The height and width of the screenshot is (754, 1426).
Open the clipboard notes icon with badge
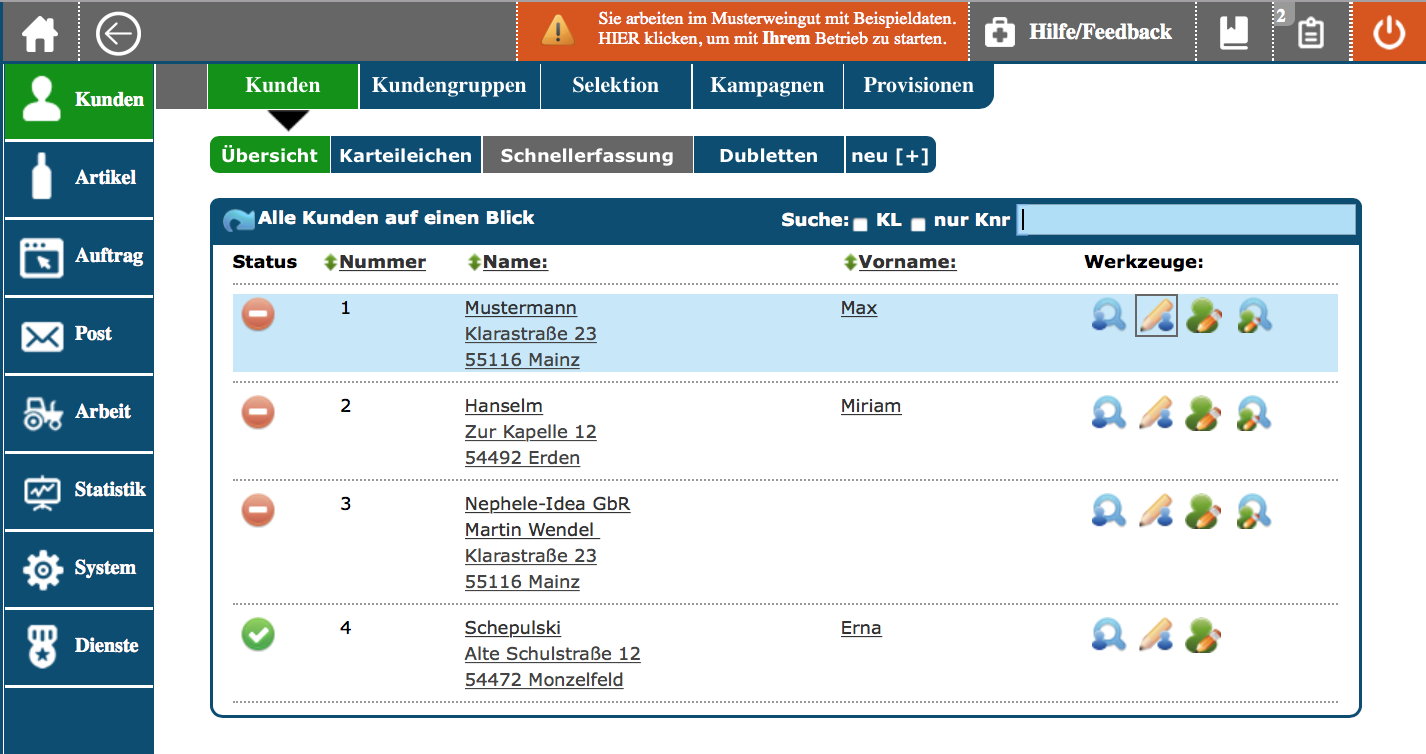coord(1310,34)
